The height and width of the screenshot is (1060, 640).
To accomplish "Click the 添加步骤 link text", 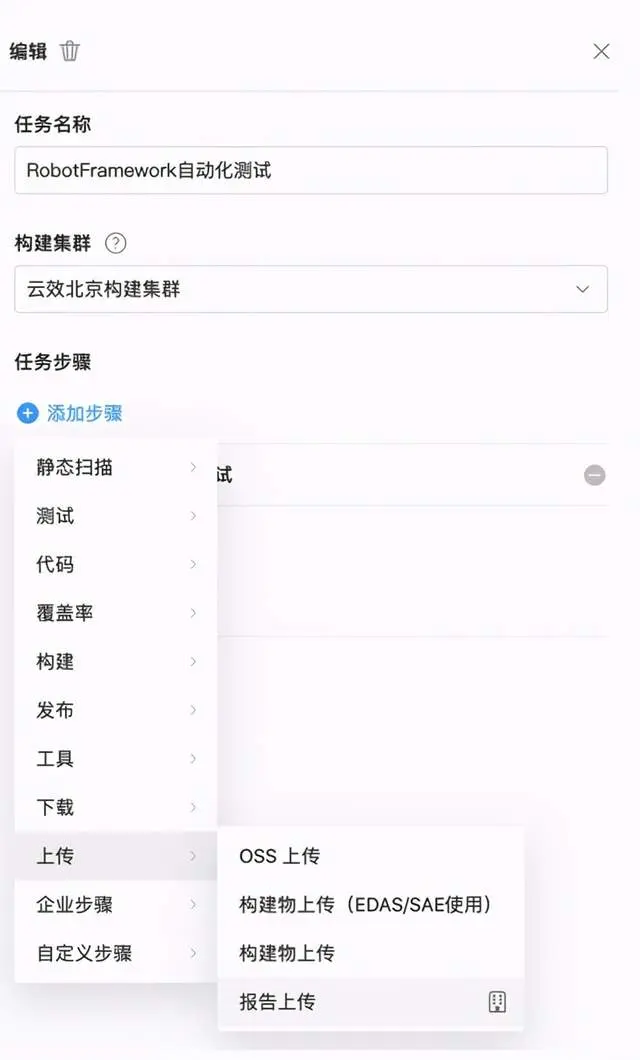I will pos(84,413).
